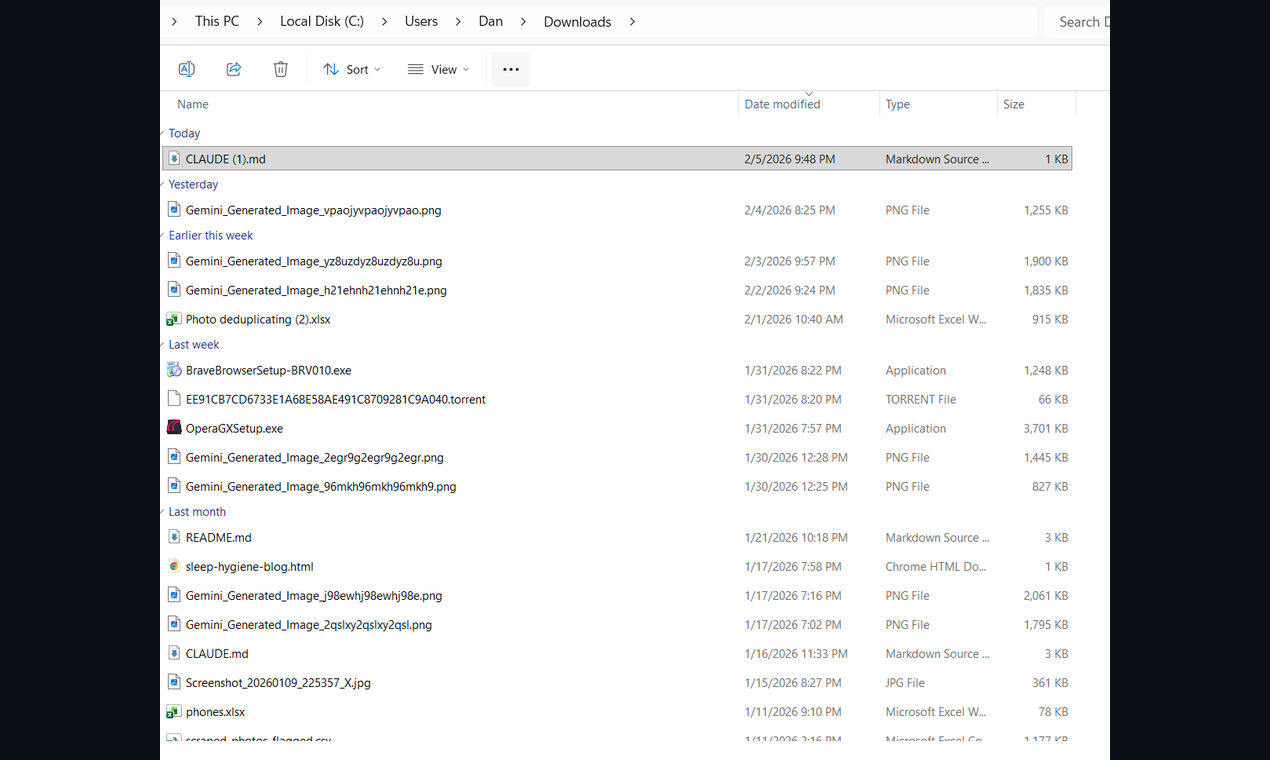Collapse the Last week group
The image size is (1270, 760).
coord(163,344)
